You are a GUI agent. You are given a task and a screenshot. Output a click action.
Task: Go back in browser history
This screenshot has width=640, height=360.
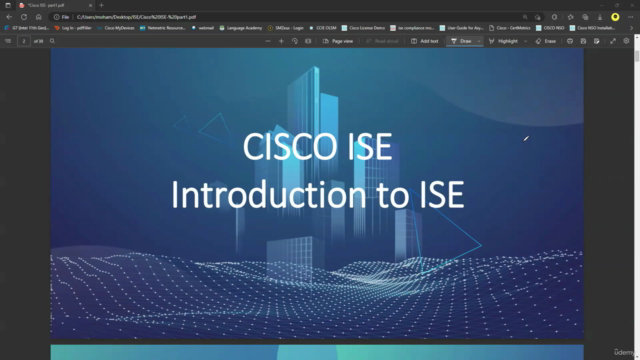(9, 17)
